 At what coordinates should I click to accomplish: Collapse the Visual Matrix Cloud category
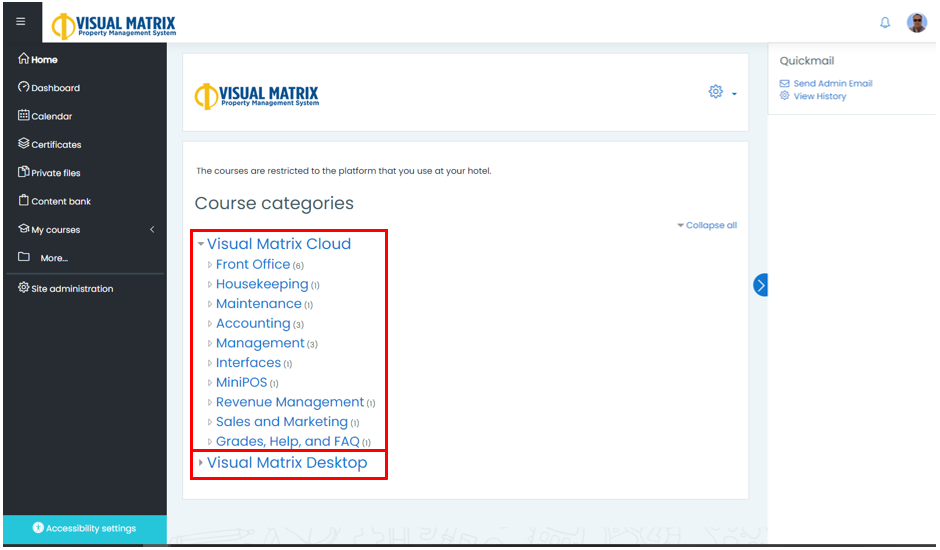pos(201,244)
